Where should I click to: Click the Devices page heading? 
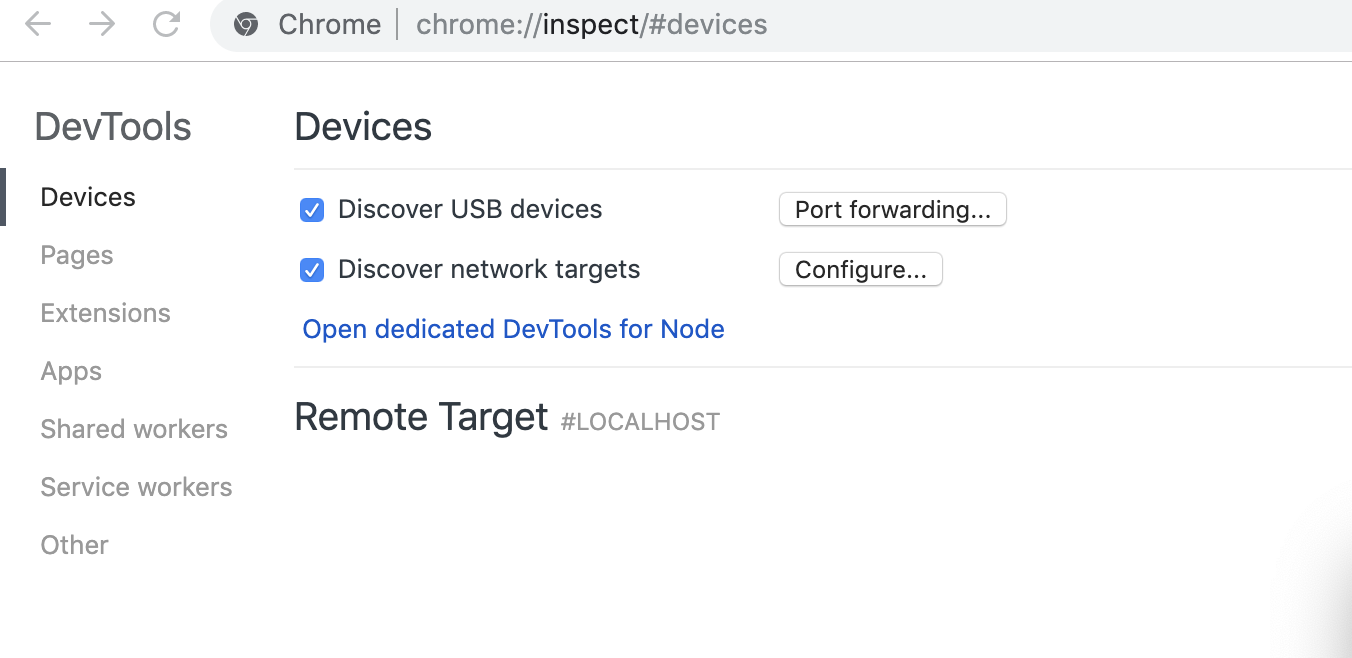[x=363, y=126]
